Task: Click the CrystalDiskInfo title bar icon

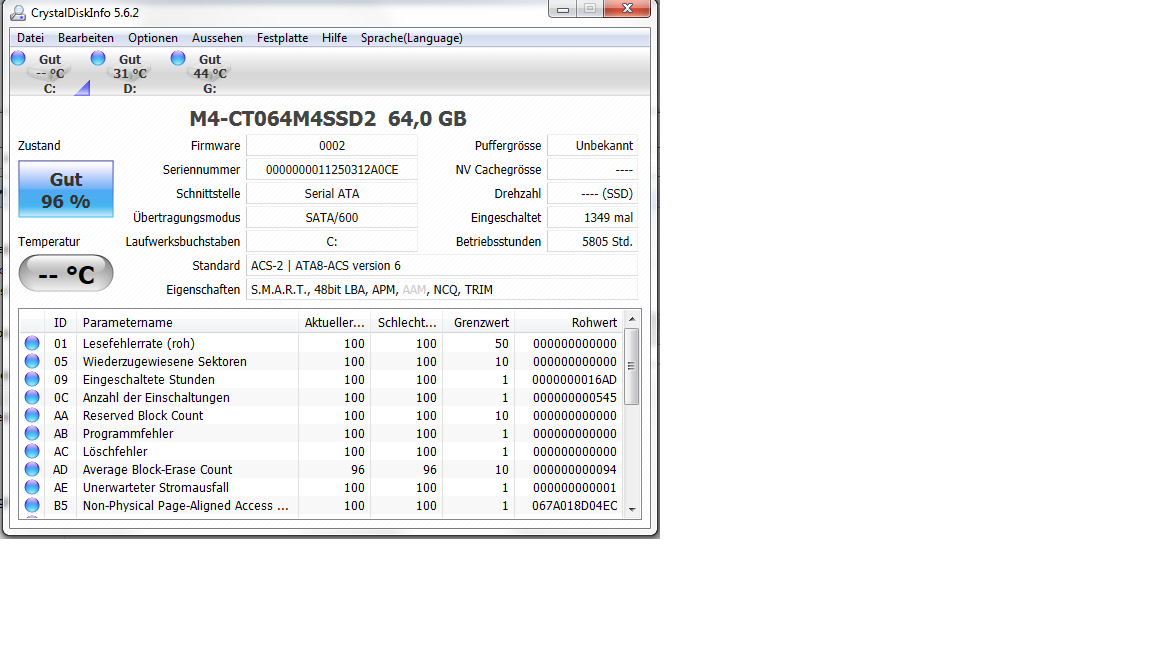Action: tap(18, 12)
